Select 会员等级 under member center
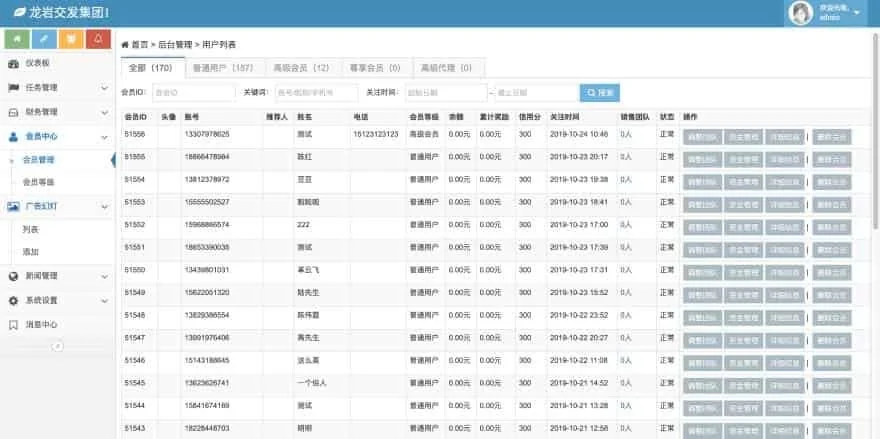880x439 pixels. tap(39, 182)
